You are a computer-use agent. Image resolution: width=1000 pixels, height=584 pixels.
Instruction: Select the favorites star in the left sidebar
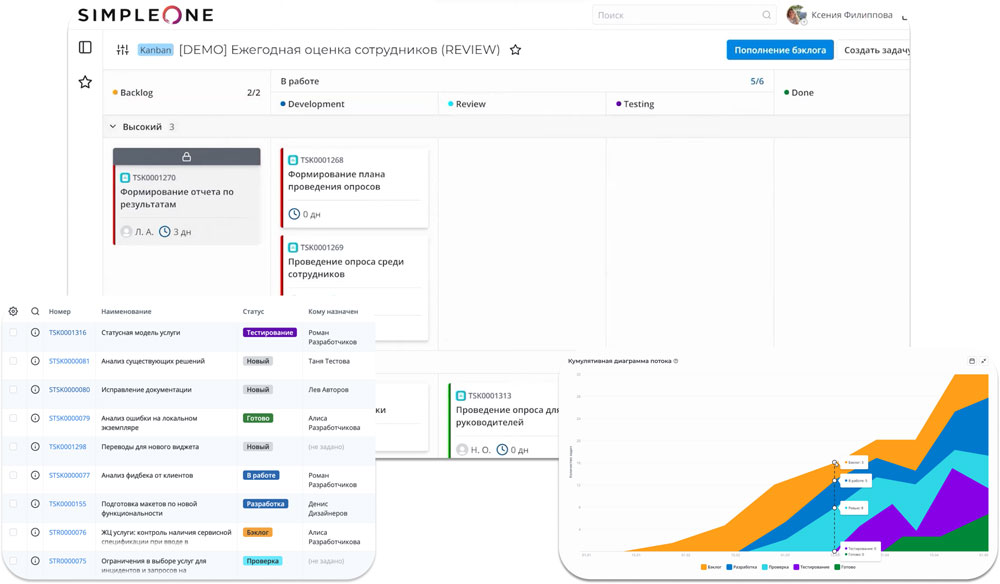pyautogui.click(x=85, y=81)
